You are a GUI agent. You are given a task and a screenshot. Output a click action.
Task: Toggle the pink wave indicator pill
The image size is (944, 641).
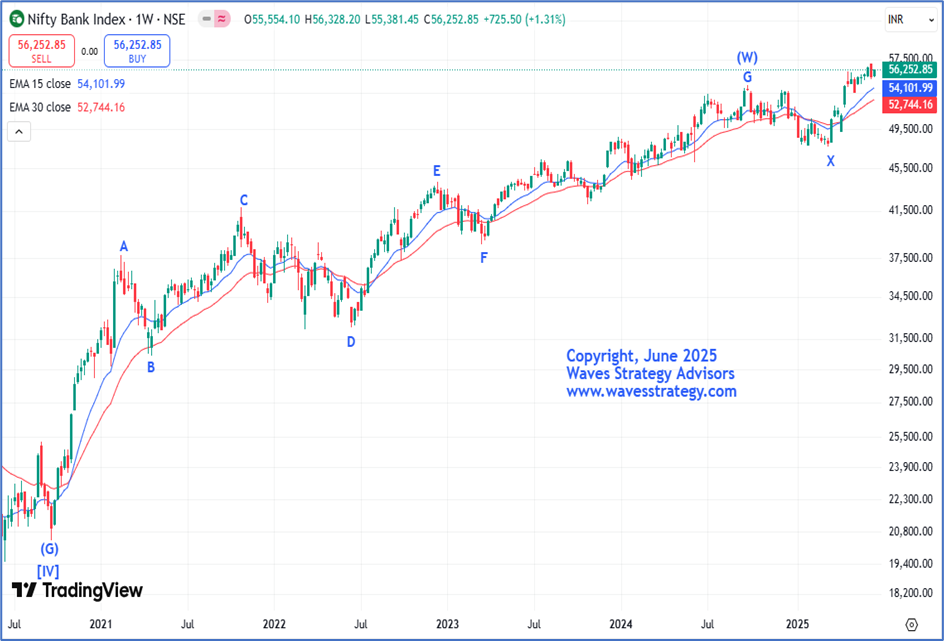[x=222, y=19]
